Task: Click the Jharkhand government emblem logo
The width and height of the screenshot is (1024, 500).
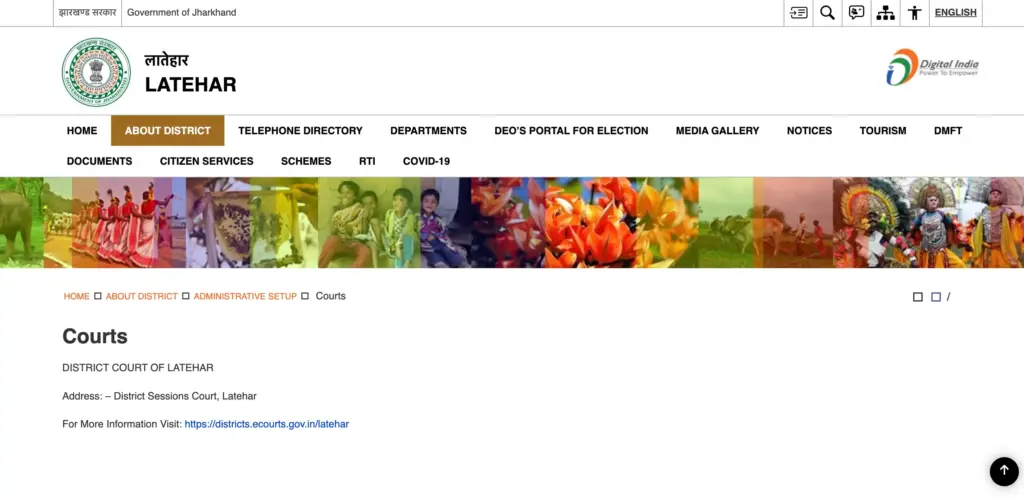Action: pos(96,72)
